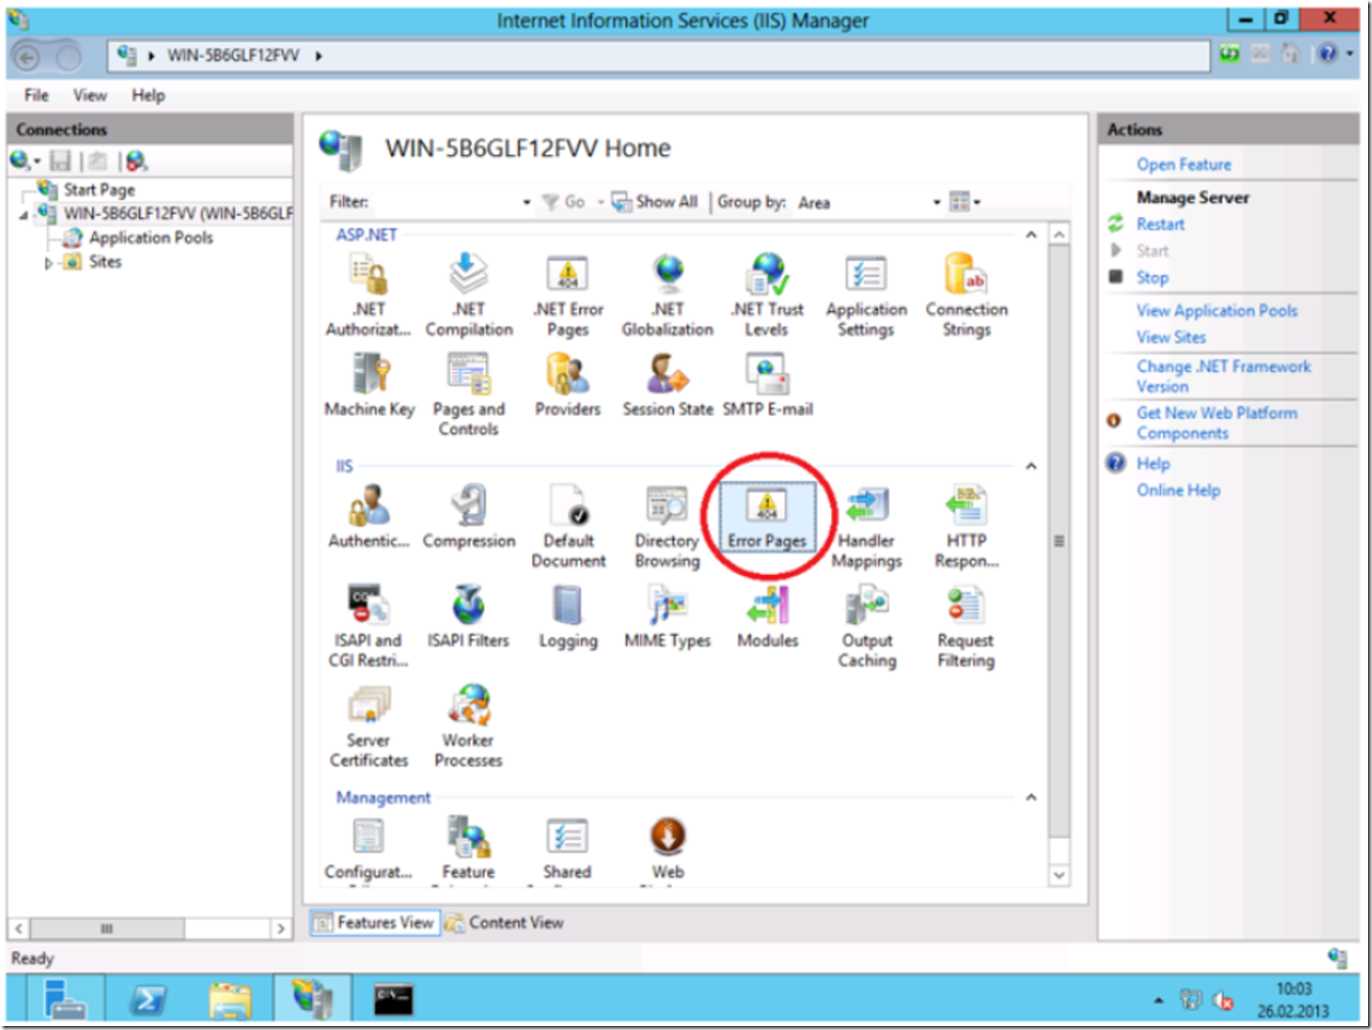The width and height of the screenshot is (1372, 1030).
Task: Open .NET Globalization feature
Action: click(667, 294)
